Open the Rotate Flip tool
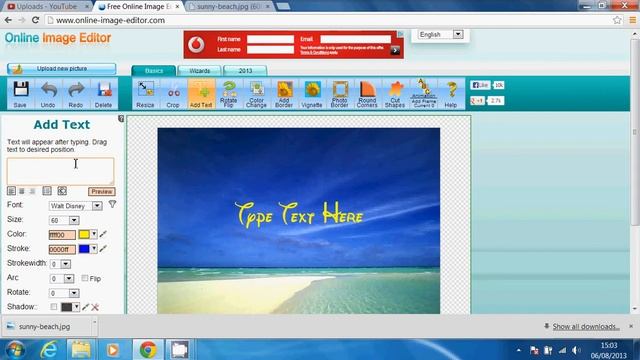The height and width of the screenshot is (360, 640). pyautogui.click(x=229, y=94)
